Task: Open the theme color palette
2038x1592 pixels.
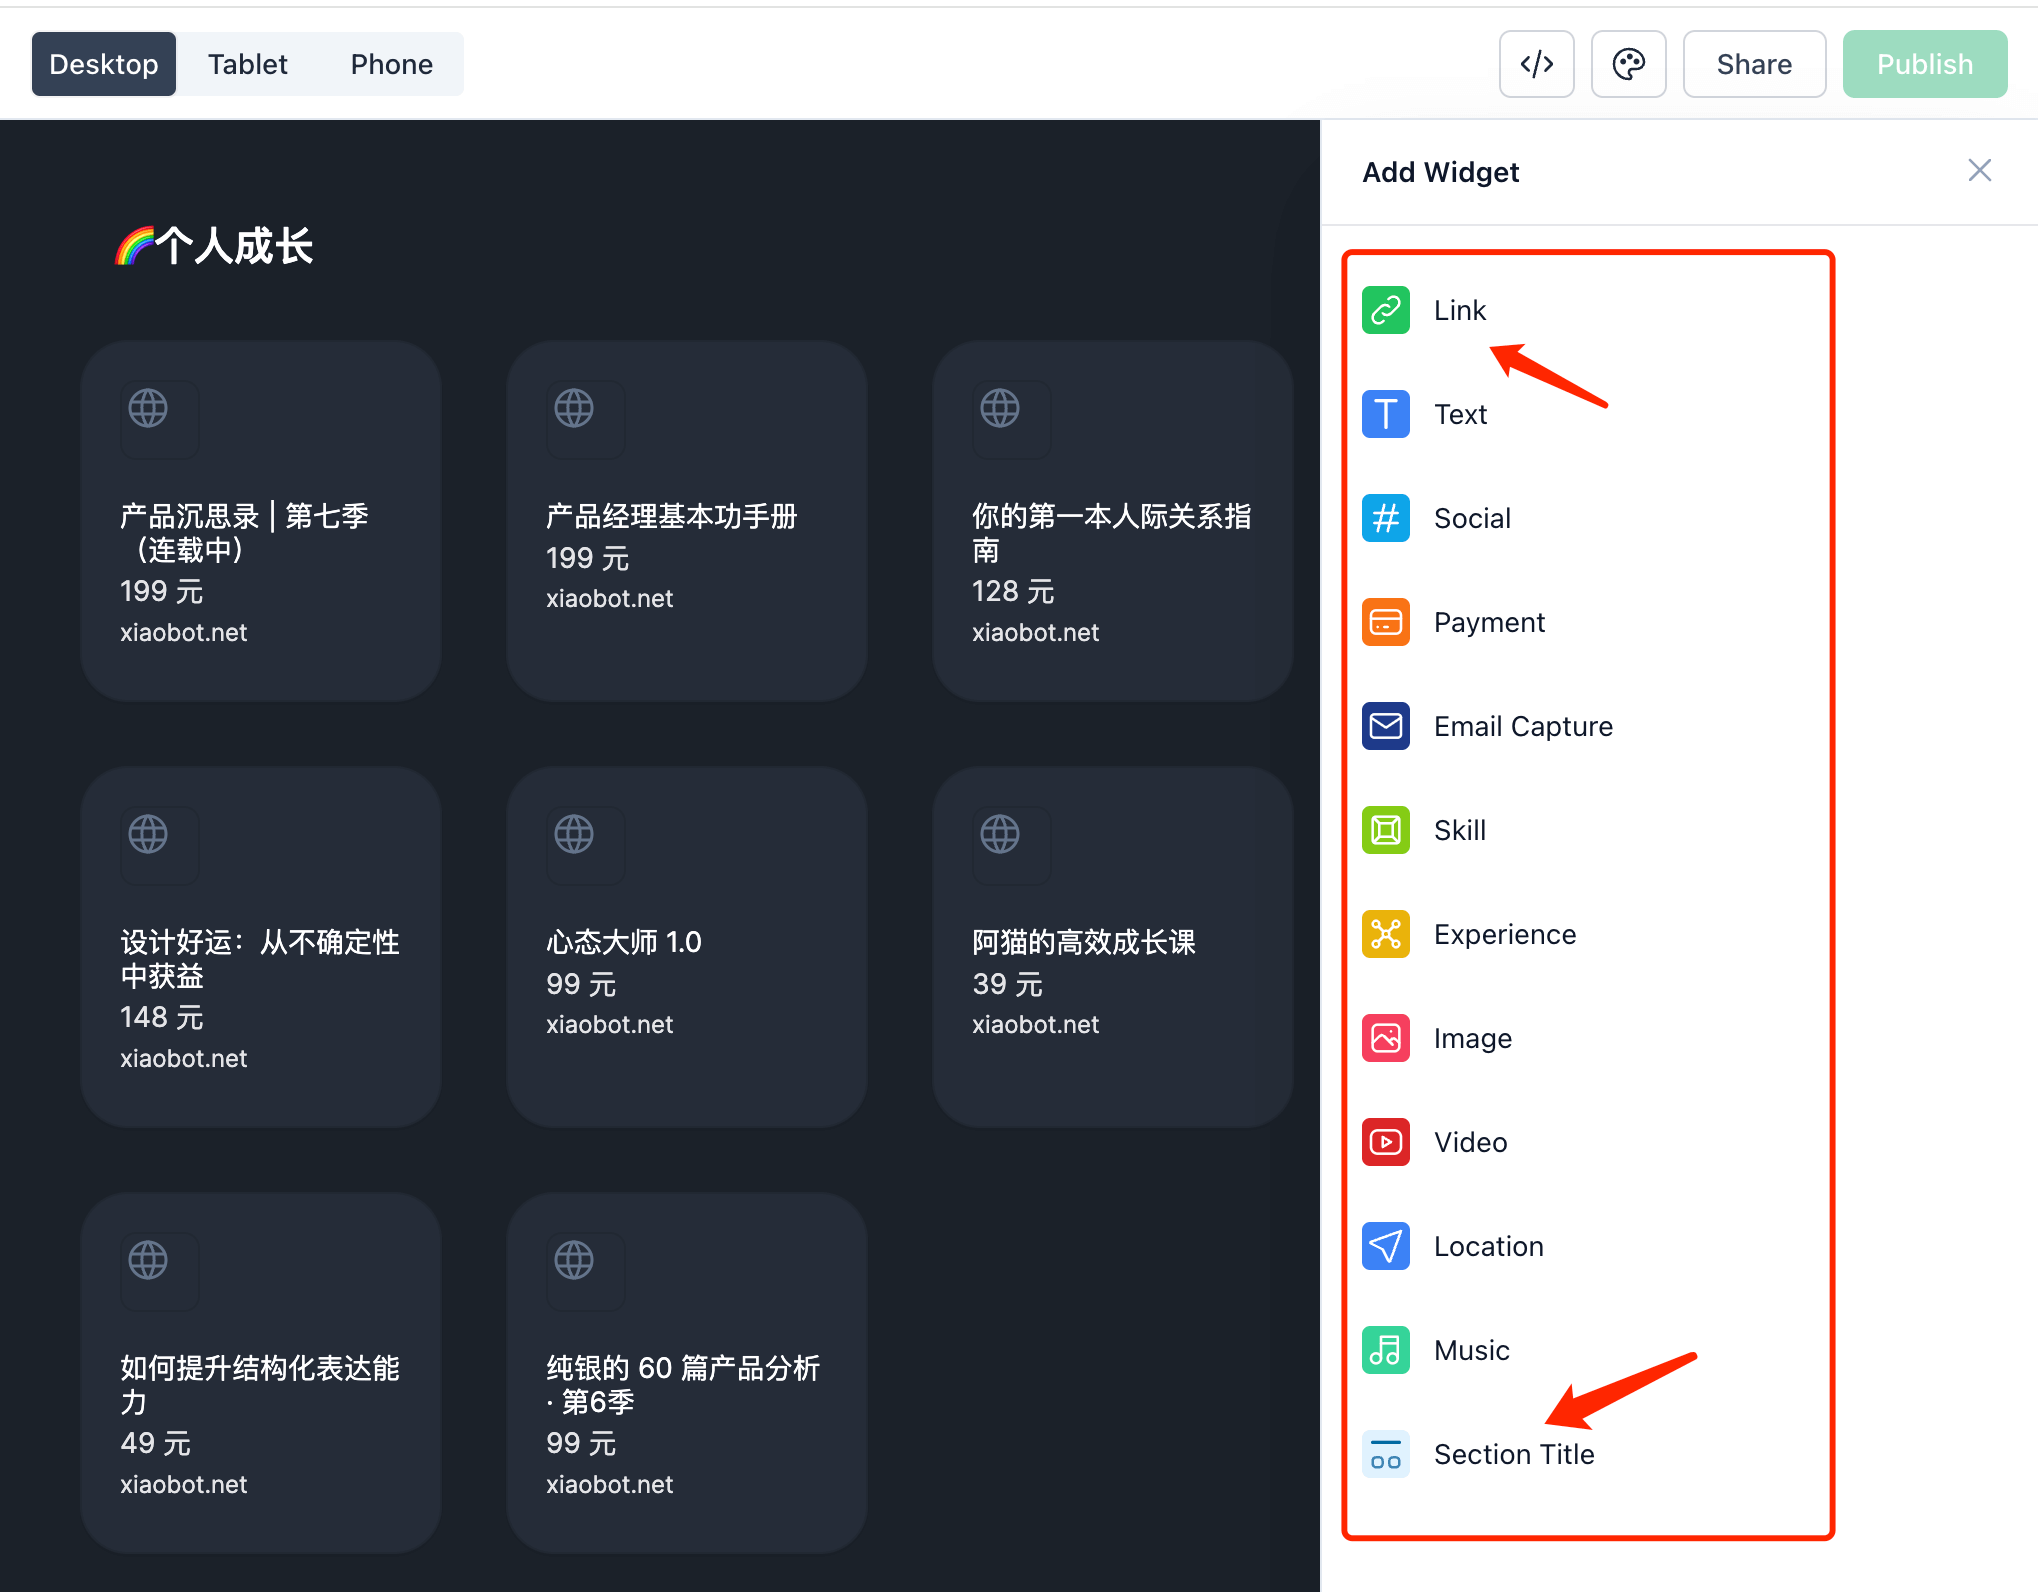Action: pos(1628,63)
